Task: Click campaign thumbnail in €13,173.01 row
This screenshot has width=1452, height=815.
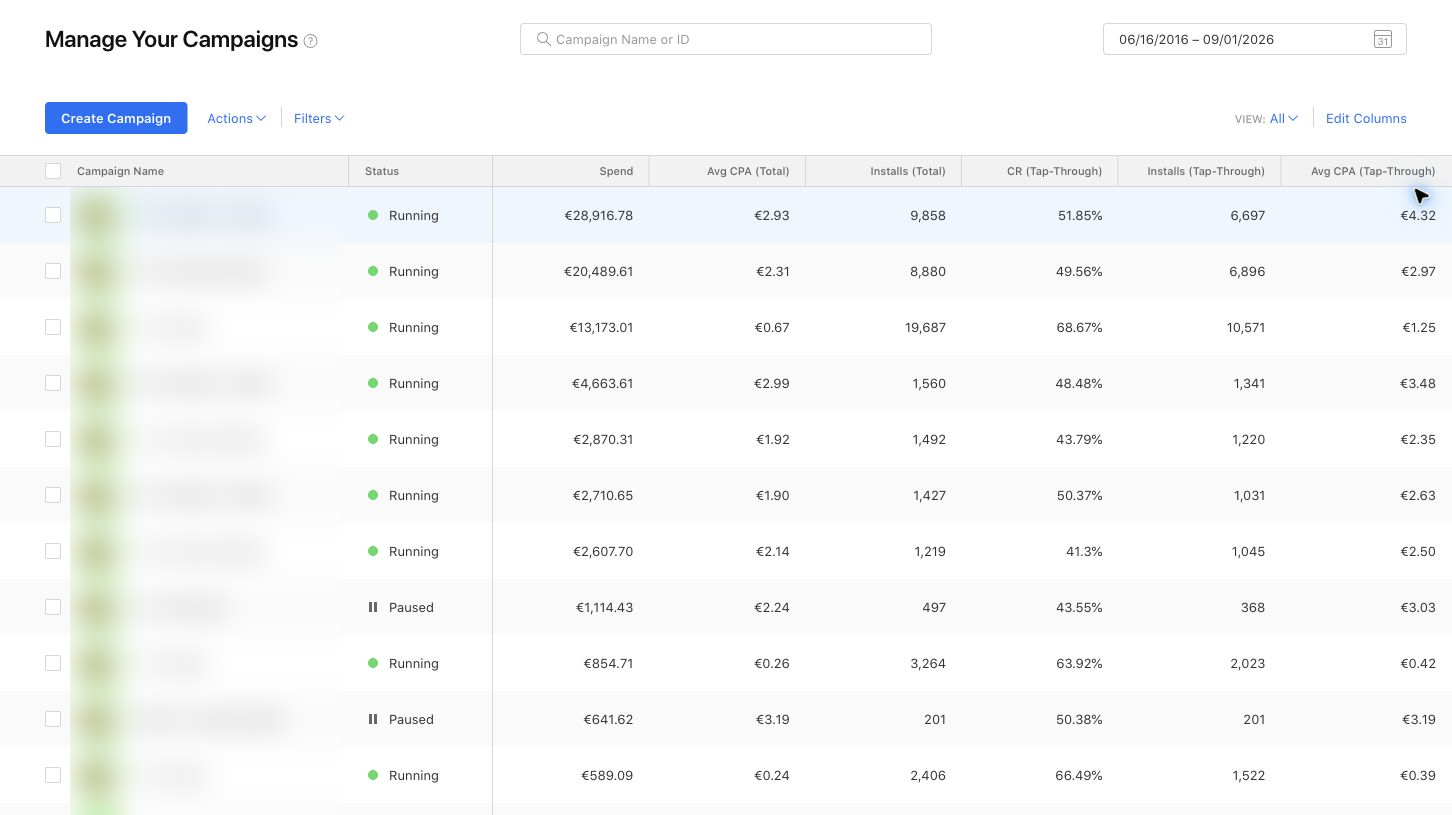Action: pos(99,327)
